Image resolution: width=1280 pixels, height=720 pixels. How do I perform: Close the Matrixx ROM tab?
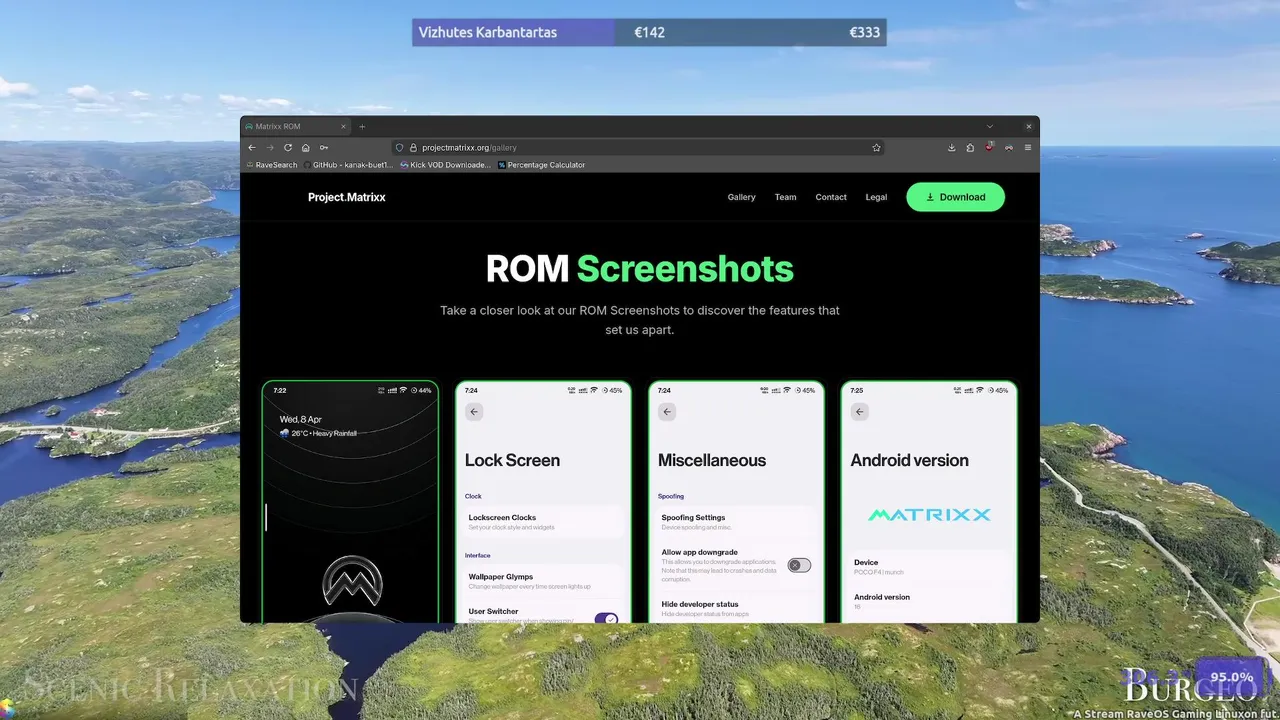click(343, 127)
